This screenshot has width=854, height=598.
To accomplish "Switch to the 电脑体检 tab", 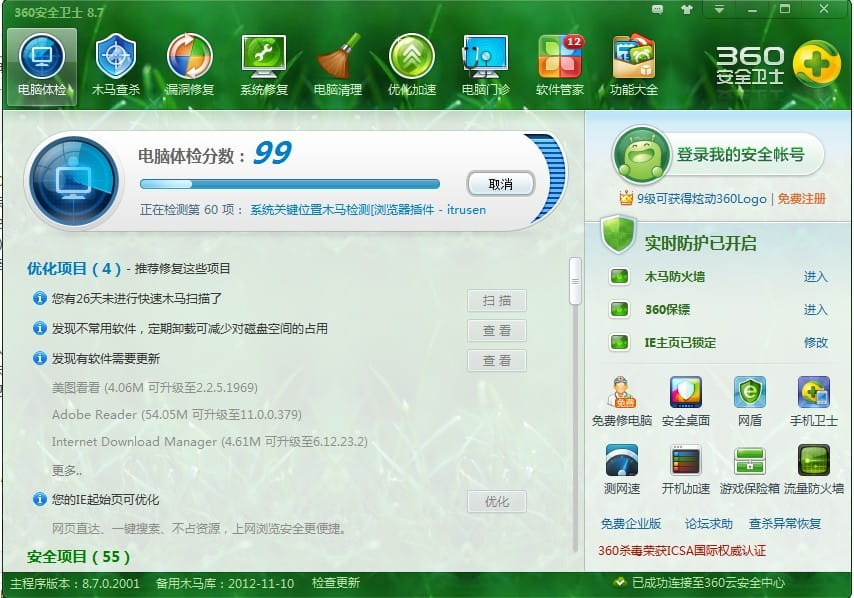I will click(42, 60).
